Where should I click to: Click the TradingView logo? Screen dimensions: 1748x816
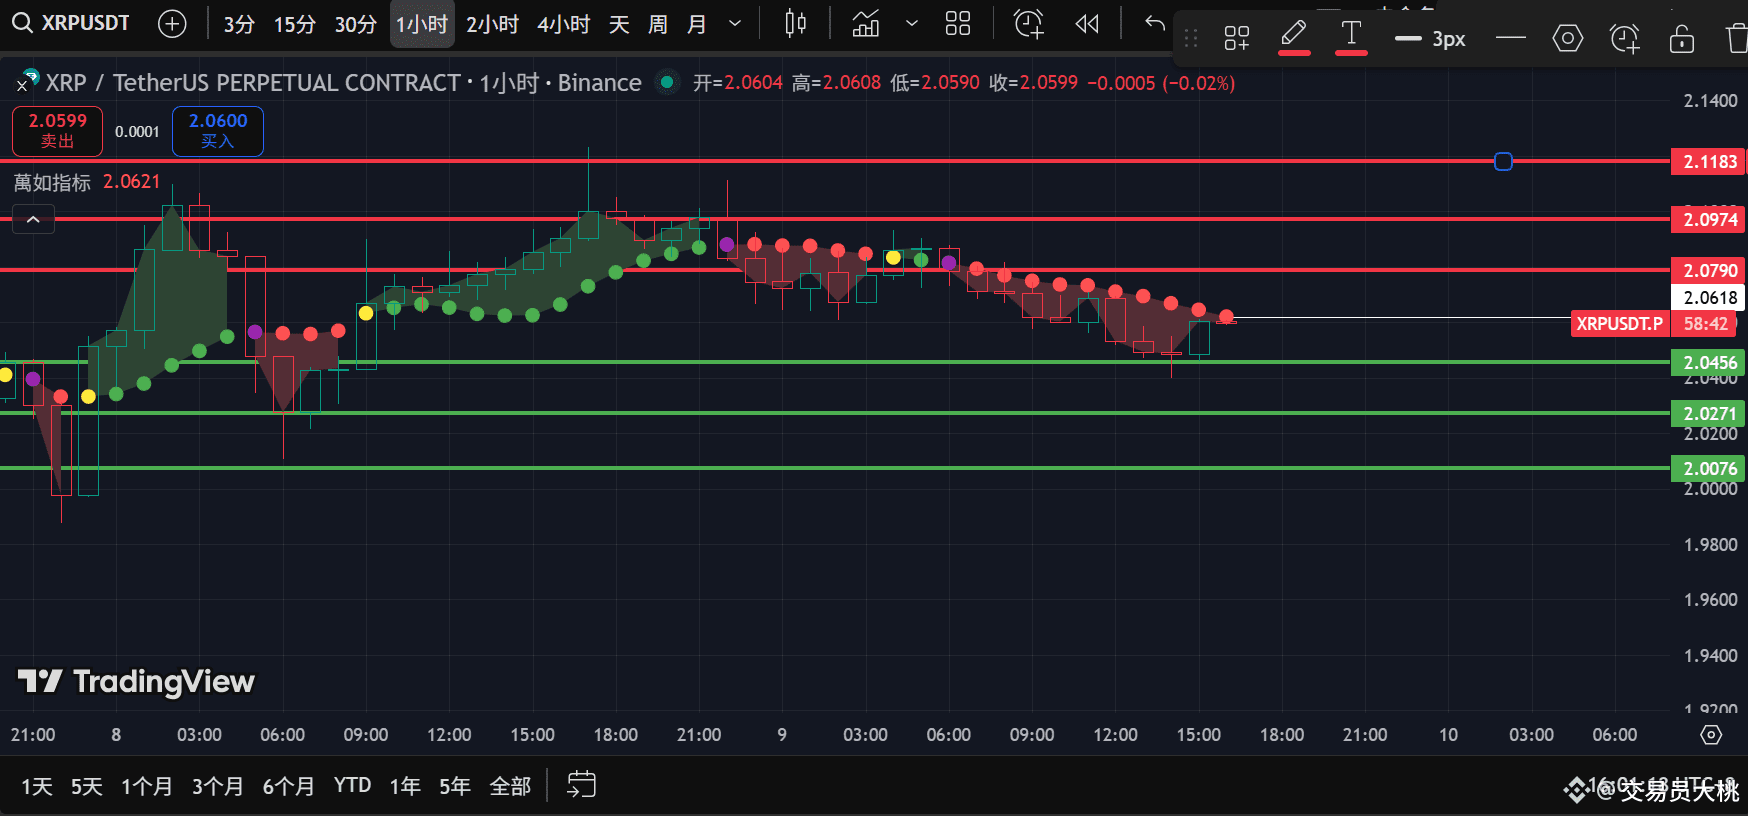pos(136,682)
